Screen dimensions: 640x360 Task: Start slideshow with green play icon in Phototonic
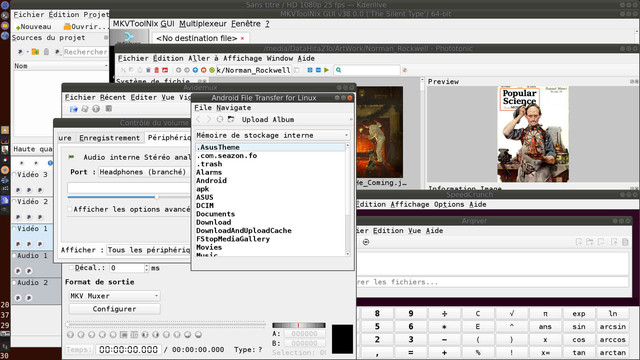pos(327,70)
